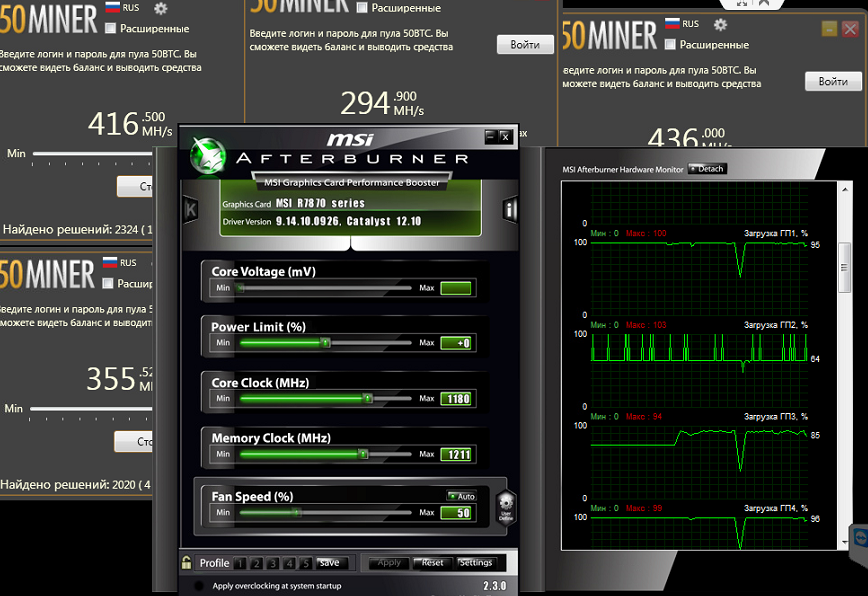Toggle Расширенные checkbox in right 50Miner

pos(670,44)
